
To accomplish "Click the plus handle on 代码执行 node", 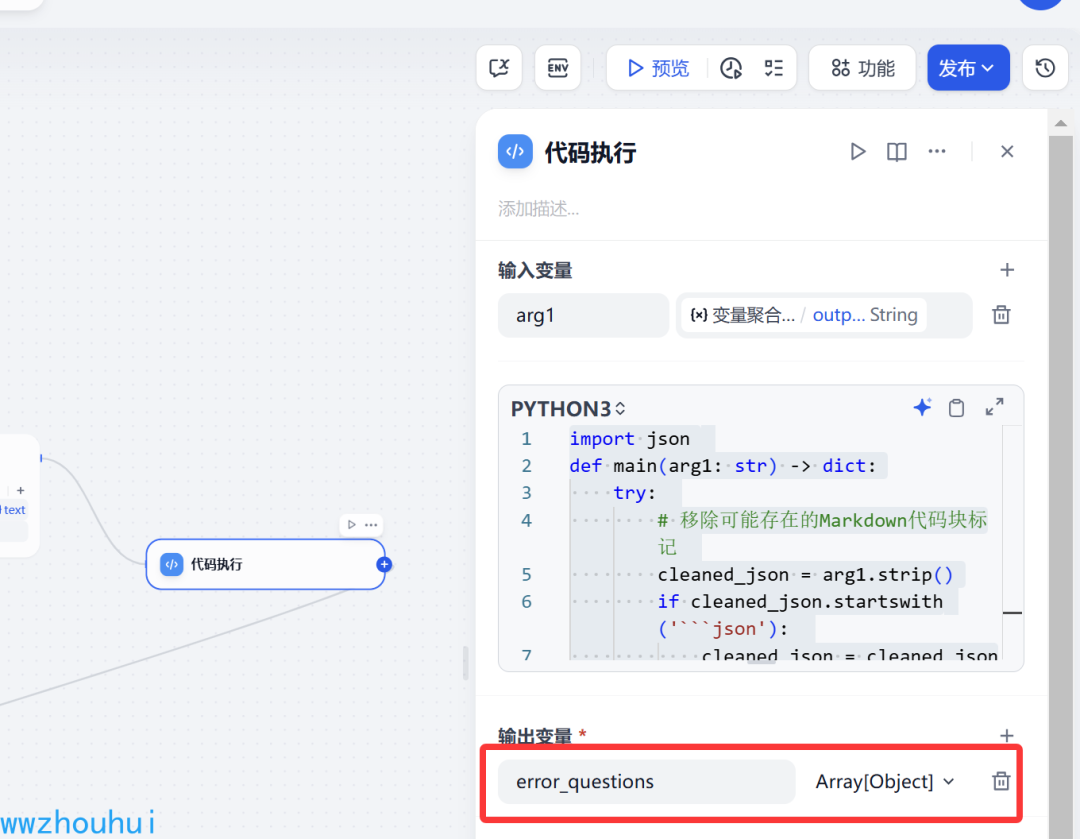I will pos(384,564).
